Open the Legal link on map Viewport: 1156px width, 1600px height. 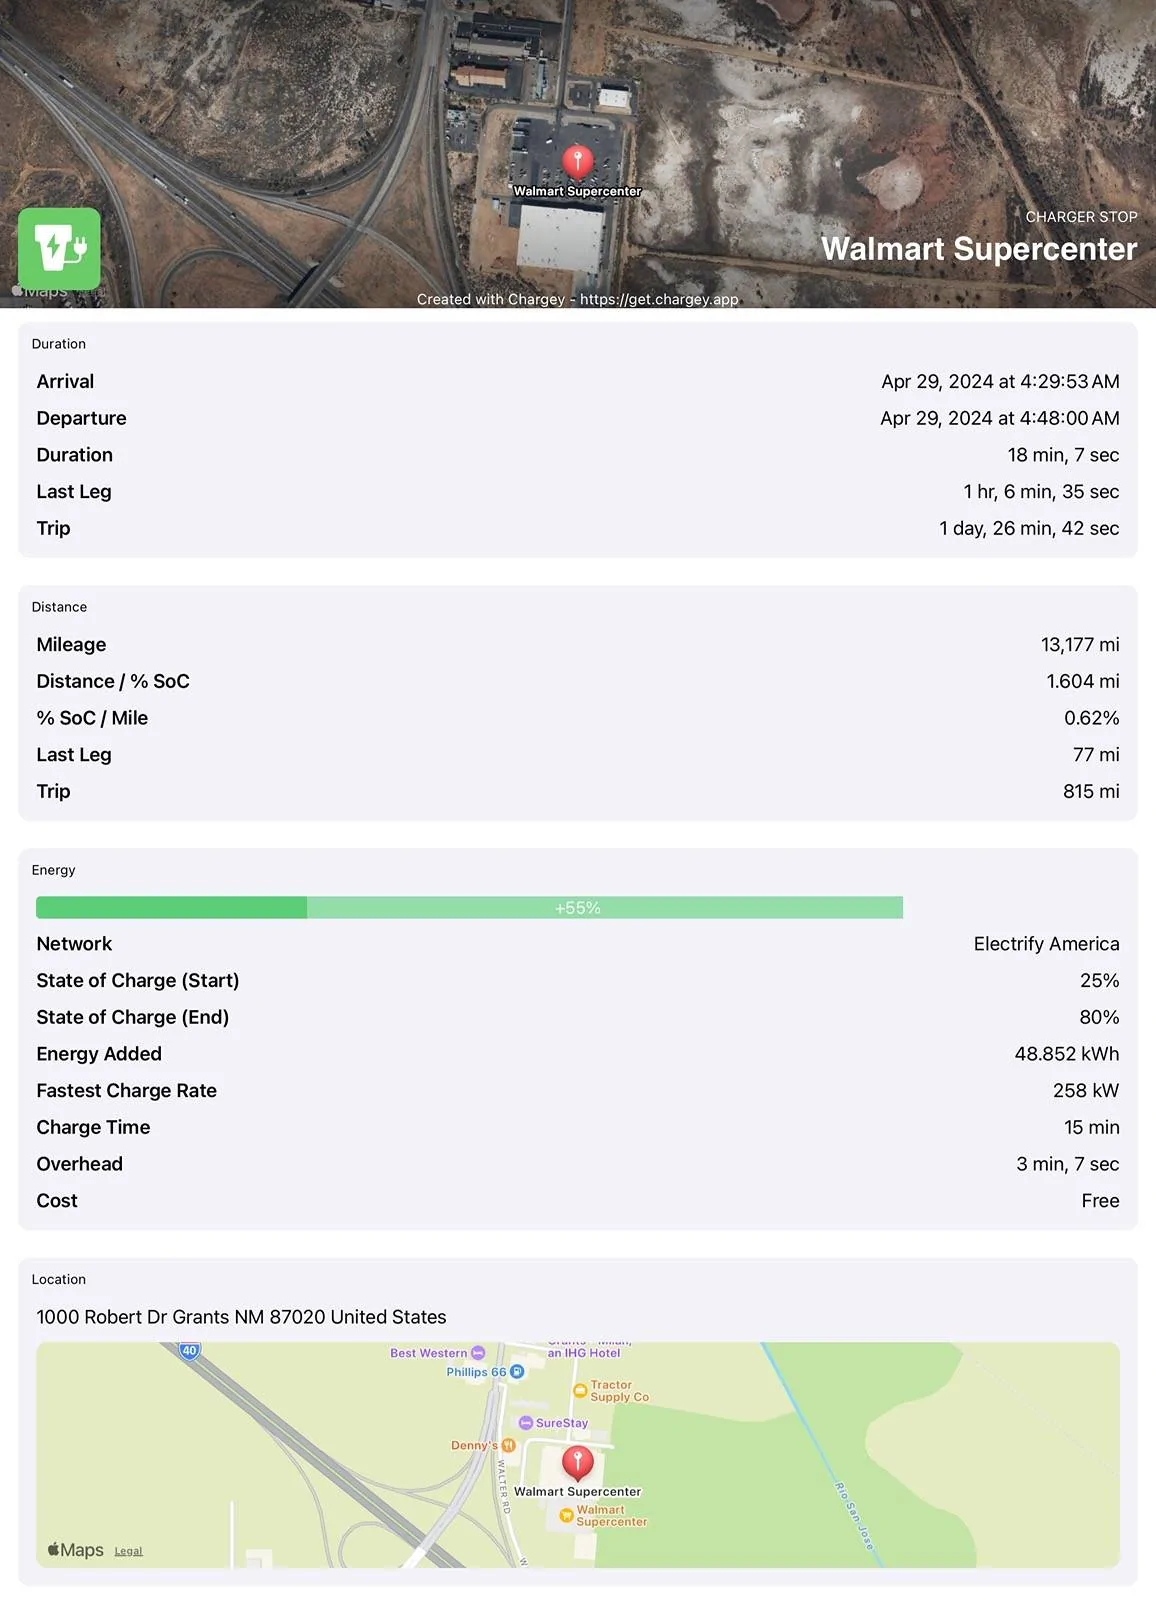click(x=128, y=1551)
